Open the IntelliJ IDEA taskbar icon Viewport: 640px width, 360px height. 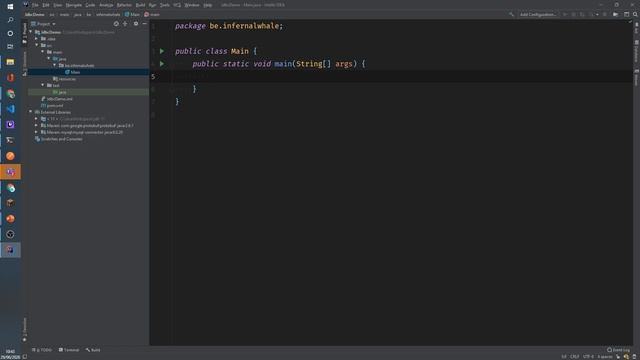click(x=10, y=250)
